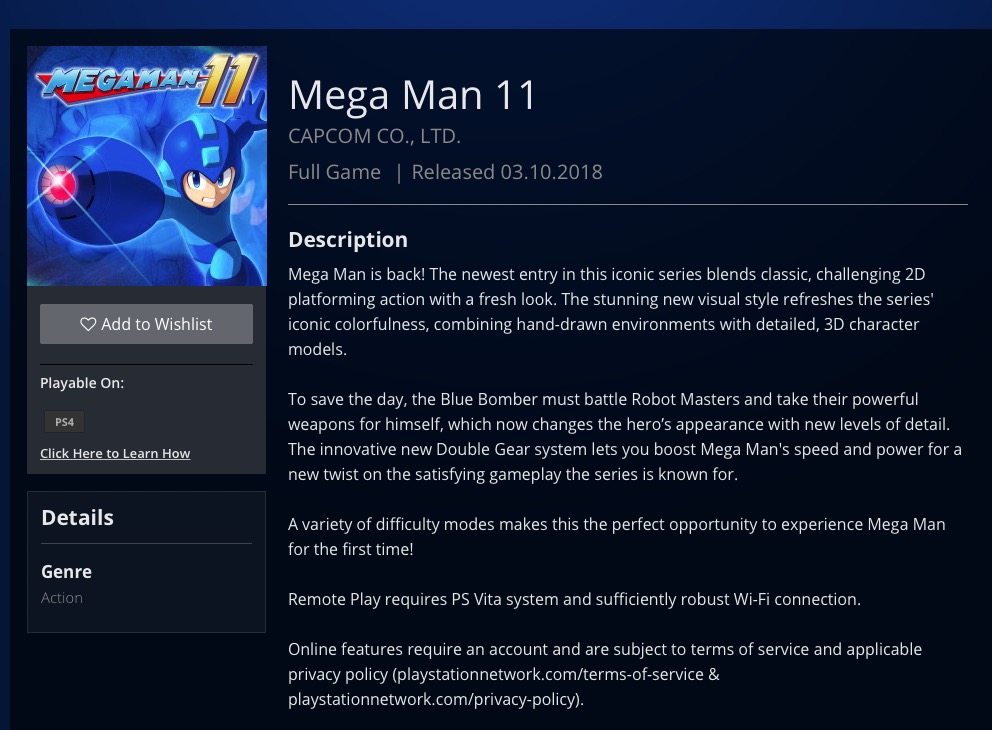Open the Click Here to Learn How link
This screenshot has width=992, height=730.
[x=115, y=454]
